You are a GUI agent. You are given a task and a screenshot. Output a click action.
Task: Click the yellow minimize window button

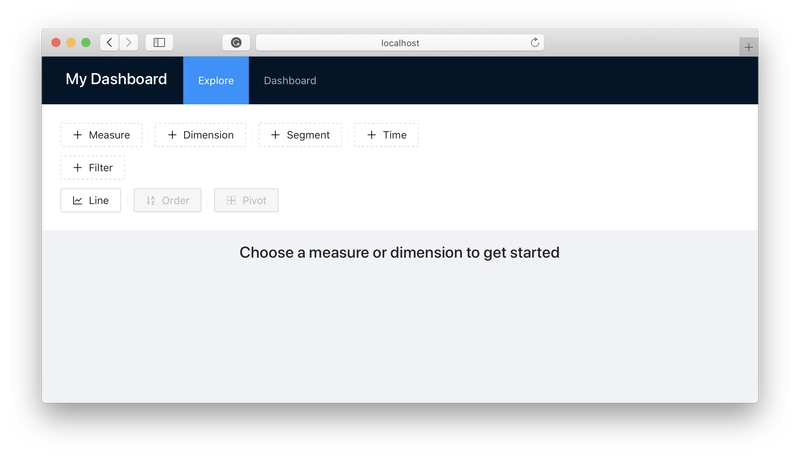(x=71, y=42)
